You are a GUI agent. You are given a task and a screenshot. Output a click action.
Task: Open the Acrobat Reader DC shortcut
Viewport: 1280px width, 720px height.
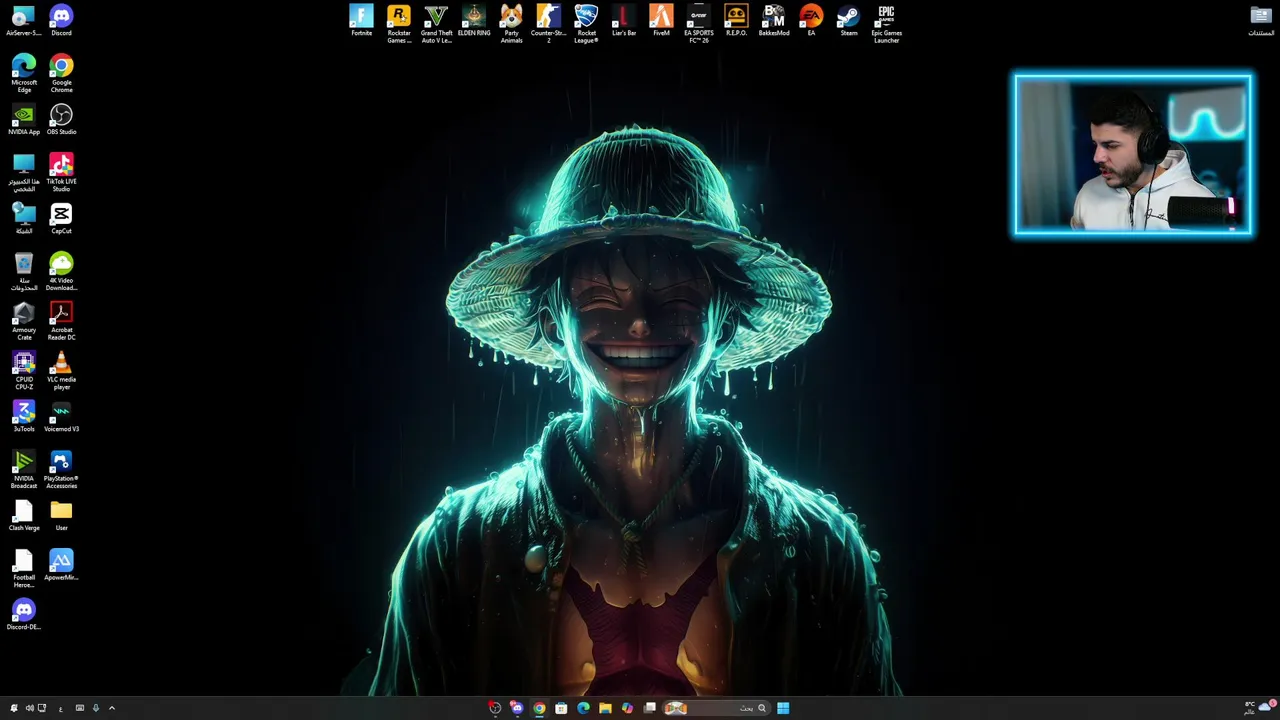tap(61, 322)
